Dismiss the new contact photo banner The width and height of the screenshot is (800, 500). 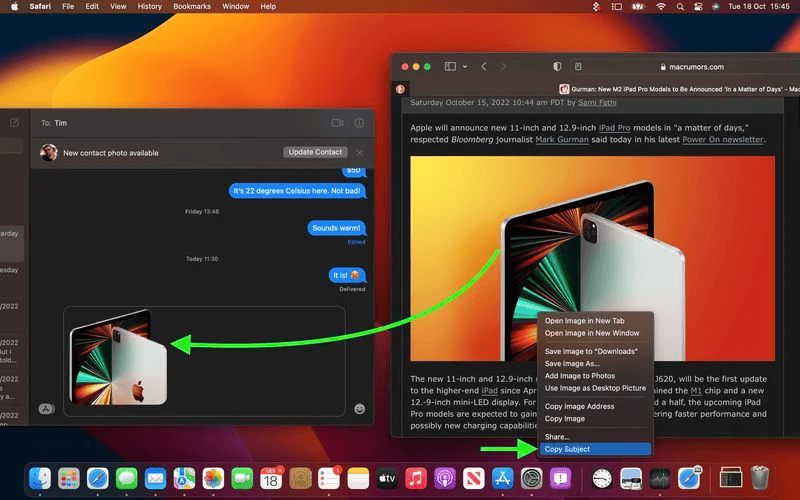359,152
